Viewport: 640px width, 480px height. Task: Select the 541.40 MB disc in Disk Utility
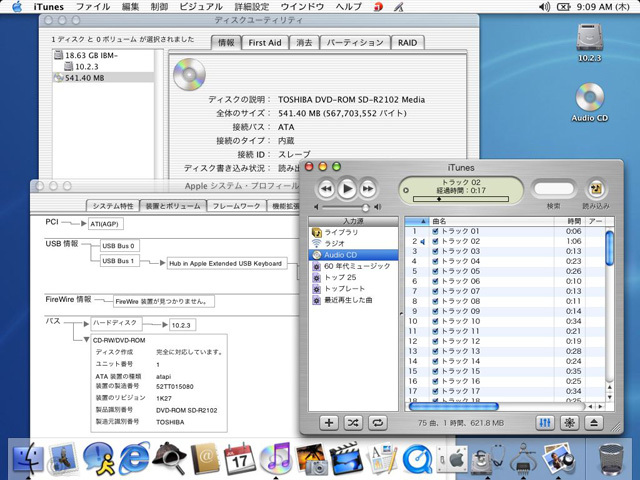click(x=104, y=78)
